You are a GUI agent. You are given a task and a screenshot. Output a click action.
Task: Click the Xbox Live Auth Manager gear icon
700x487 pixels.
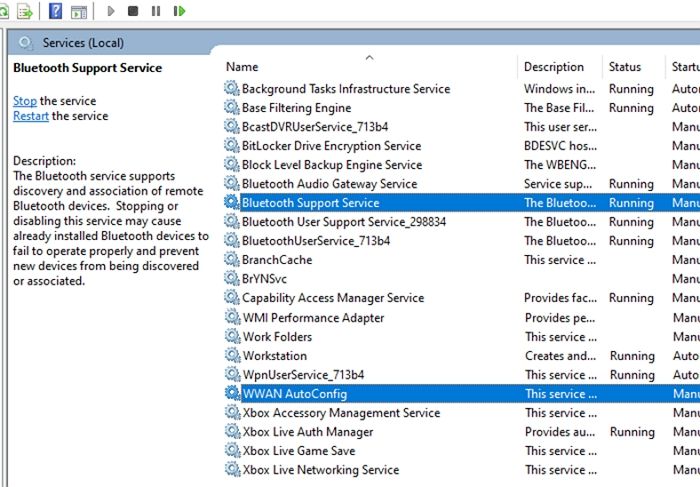pos(232,432)
